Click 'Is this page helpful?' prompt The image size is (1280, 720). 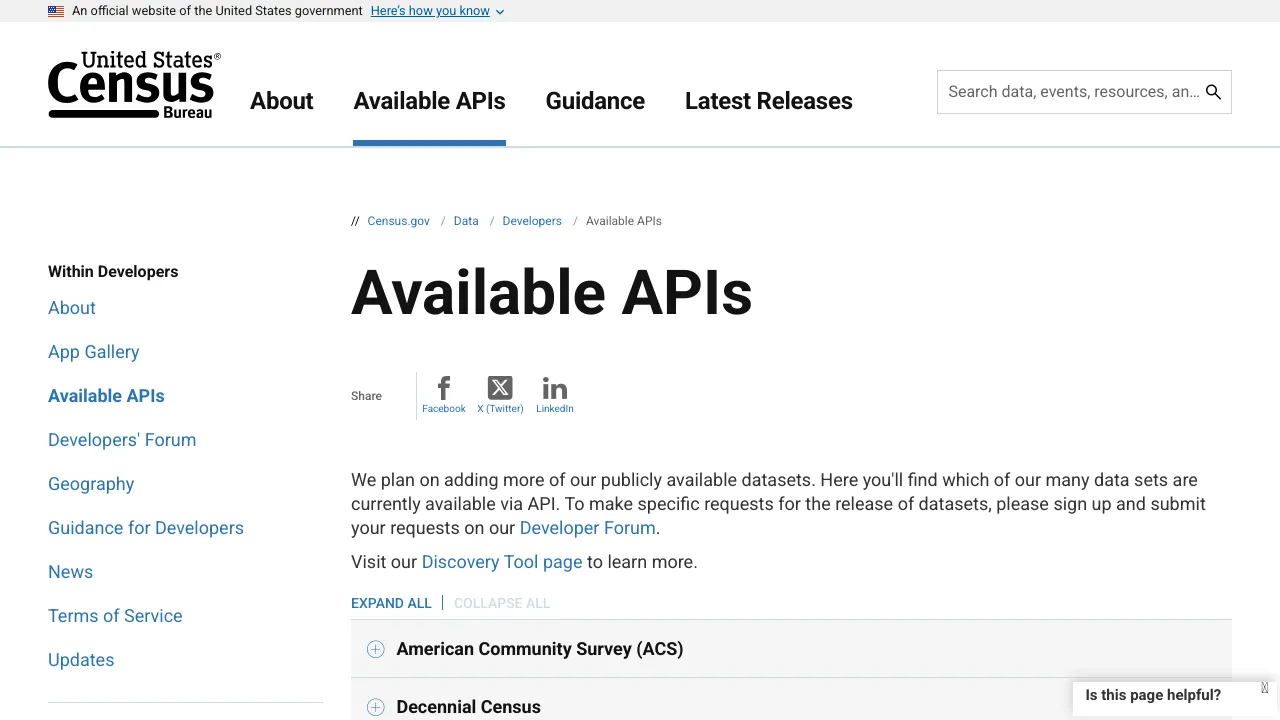pyautogui.click(x=1153, y=695)
